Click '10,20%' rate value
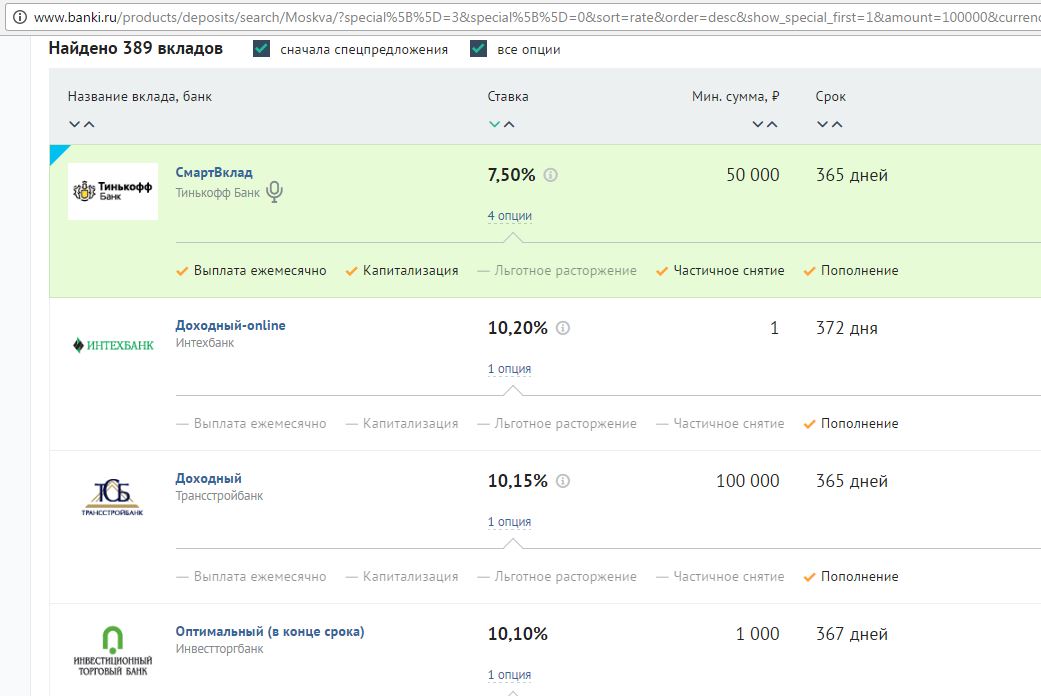The height and width of the screenshot is (696, 1041). tap(518, 328)
